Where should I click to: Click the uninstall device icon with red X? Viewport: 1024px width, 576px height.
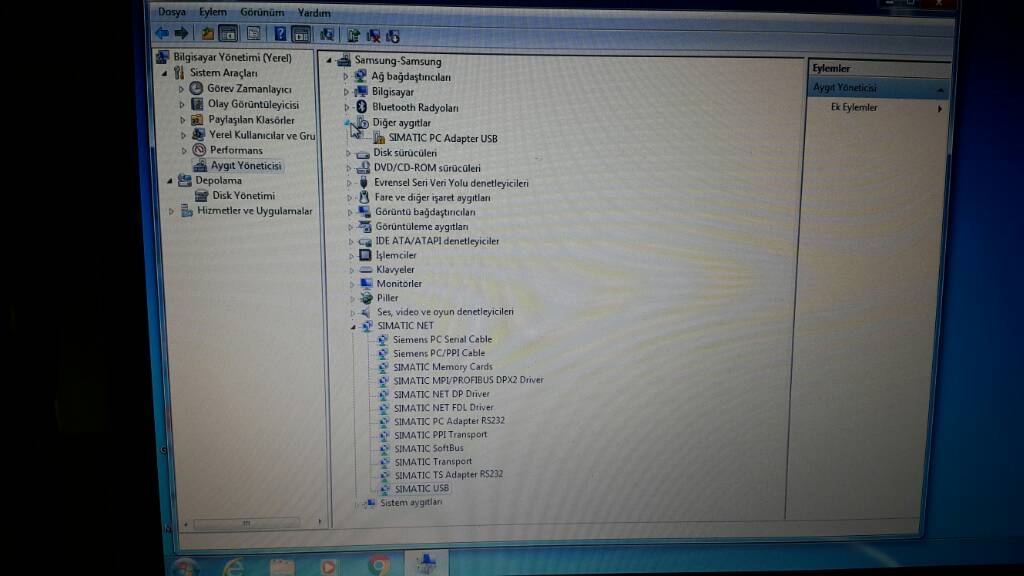374,36
